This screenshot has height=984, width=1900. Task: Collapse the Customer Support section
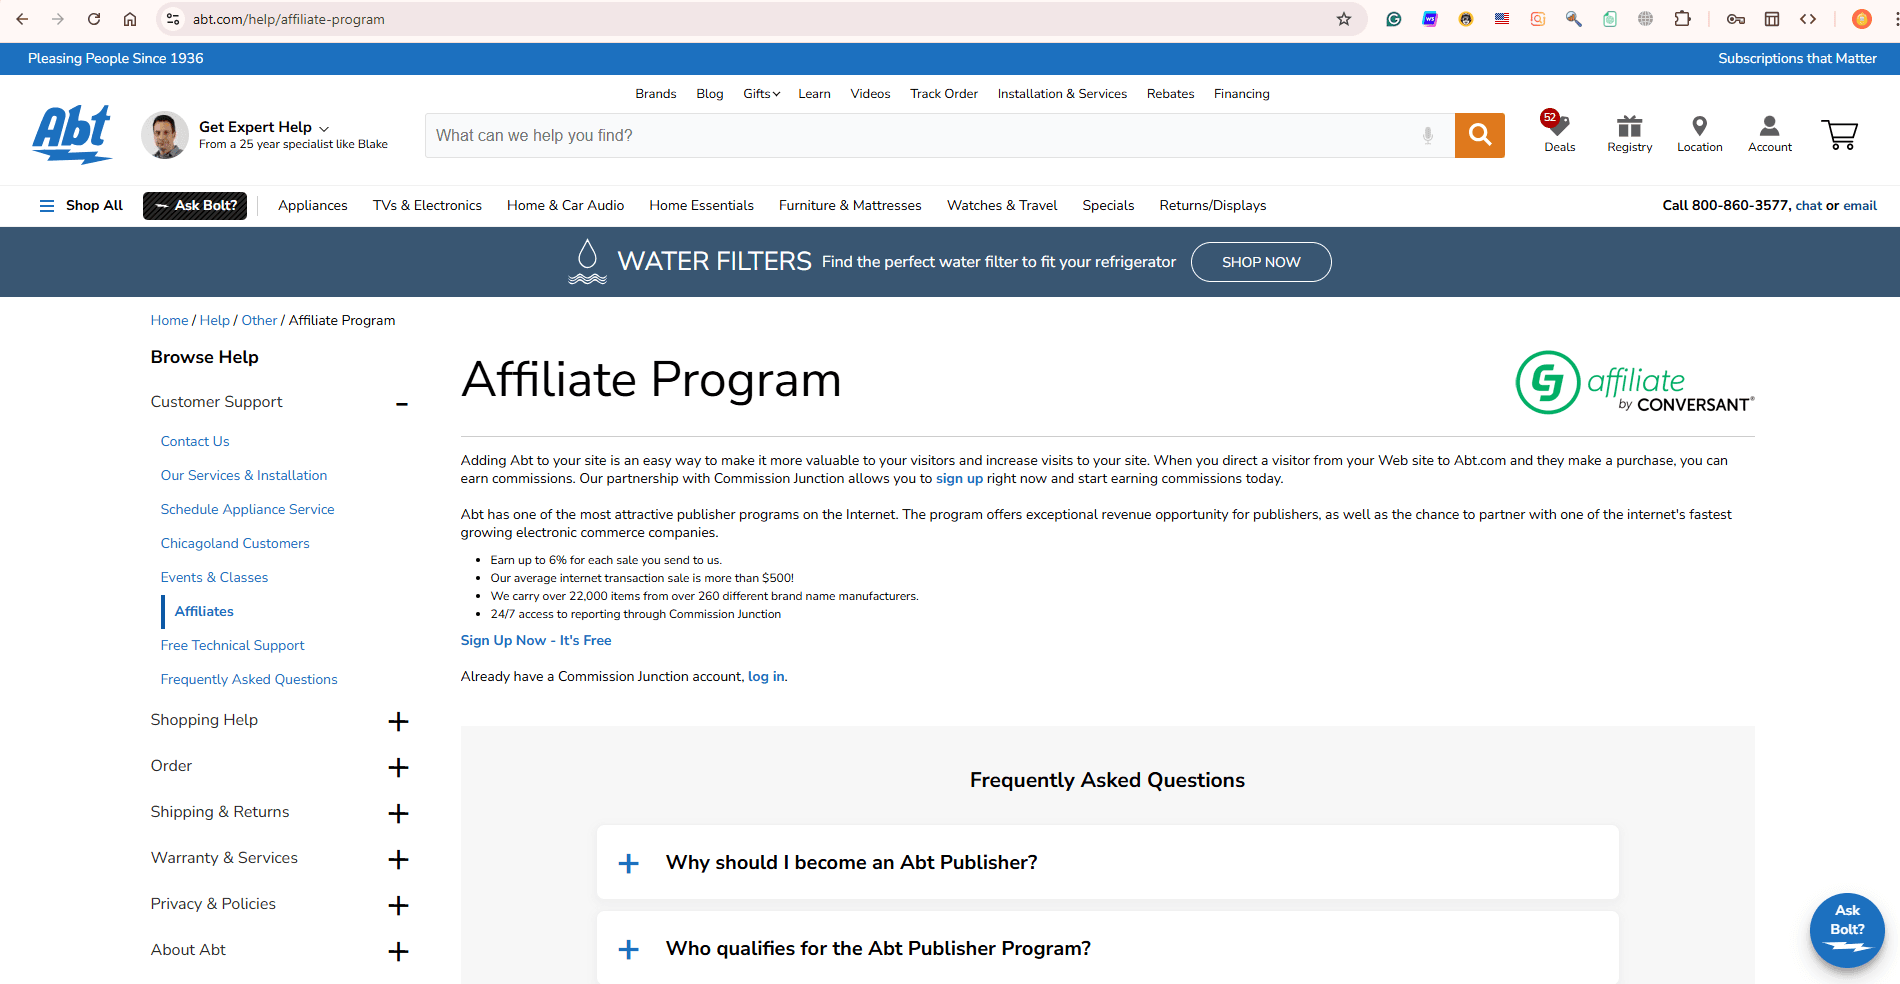click(x=402, y=404)
